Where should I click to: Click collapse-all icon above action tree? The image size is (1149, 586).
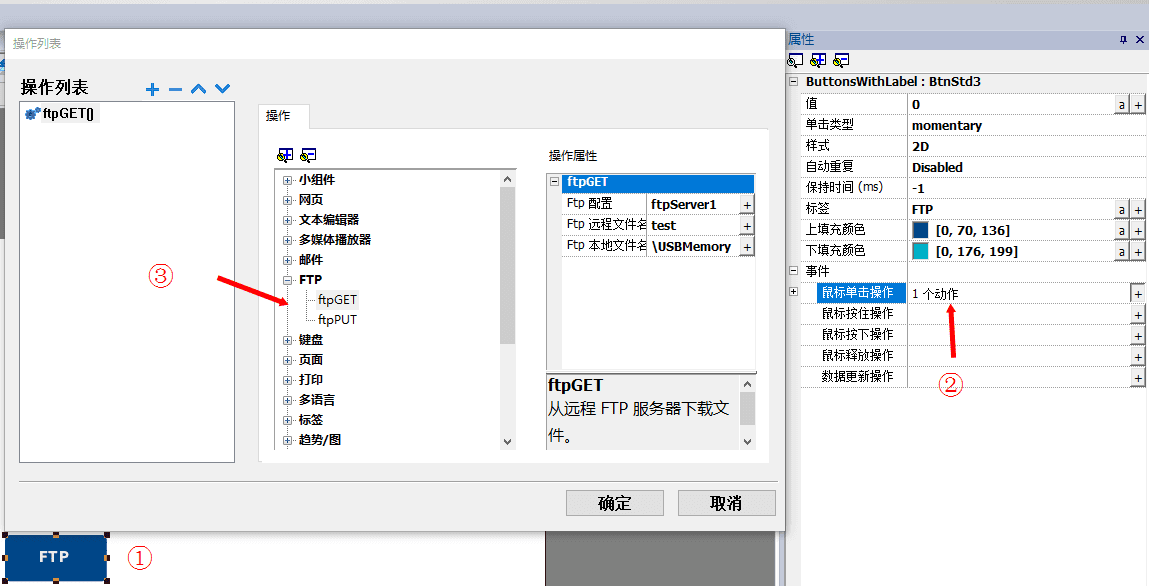tap(308, 155)
